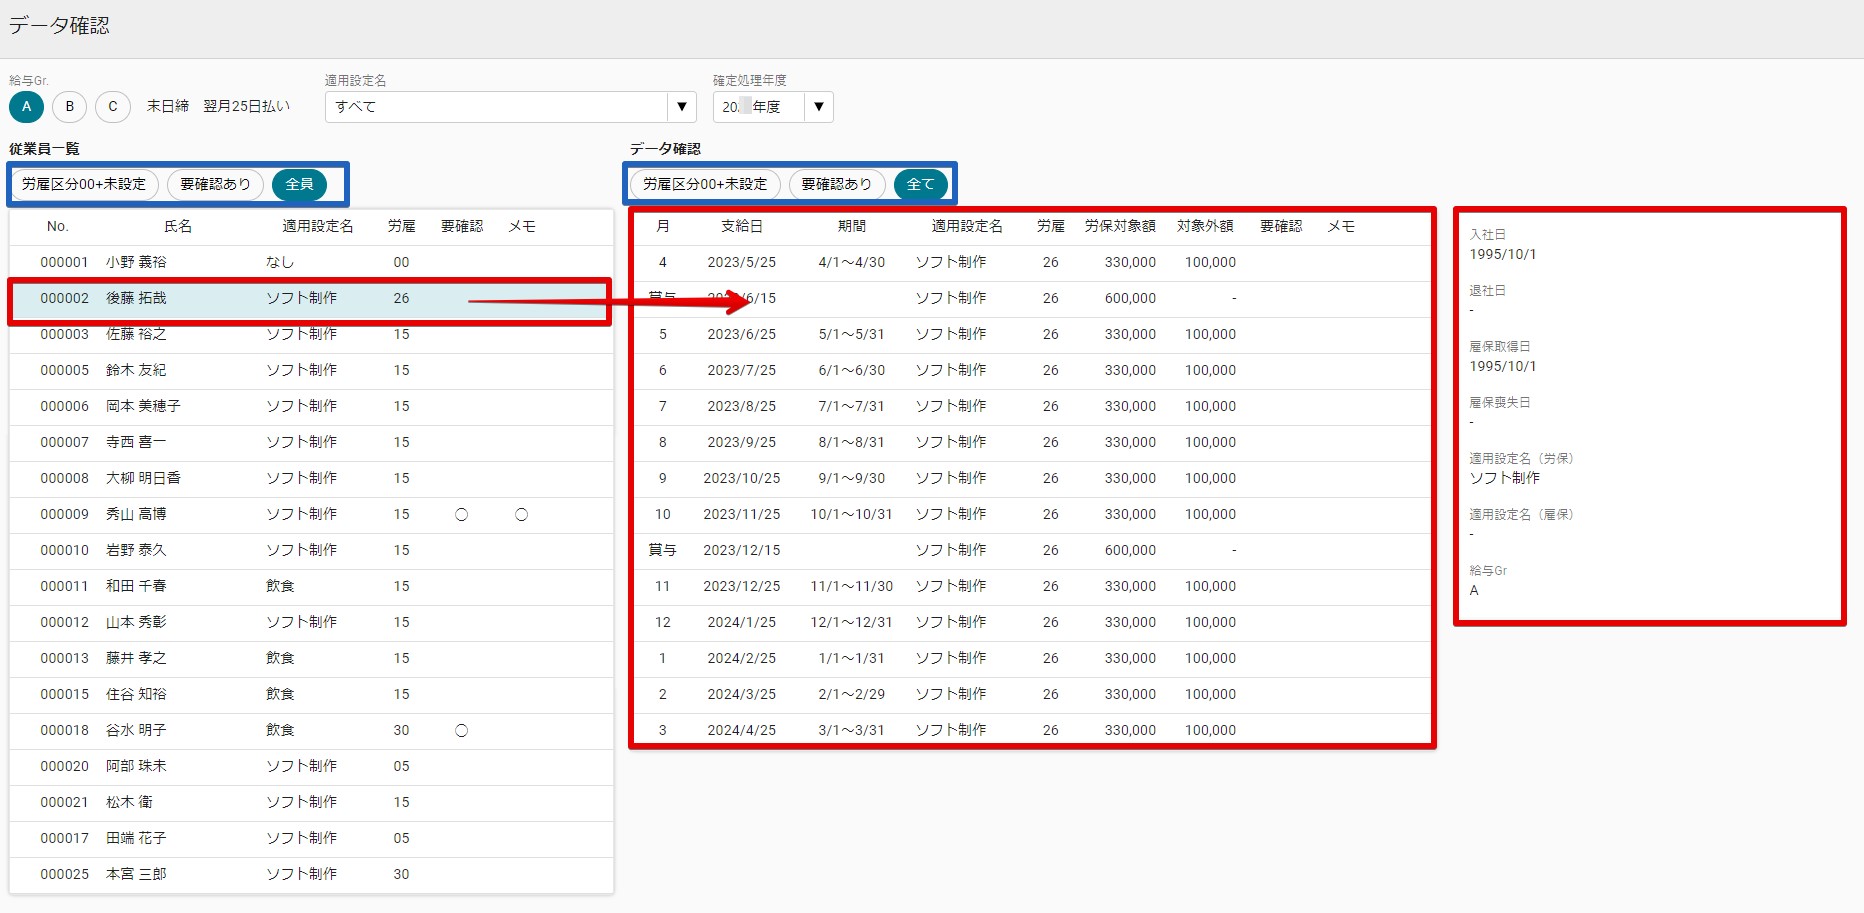Viewport: 1864px width, 913px height.
Task: Select payment row dated 2024/3/25
Action: (x=1032, y=694)
